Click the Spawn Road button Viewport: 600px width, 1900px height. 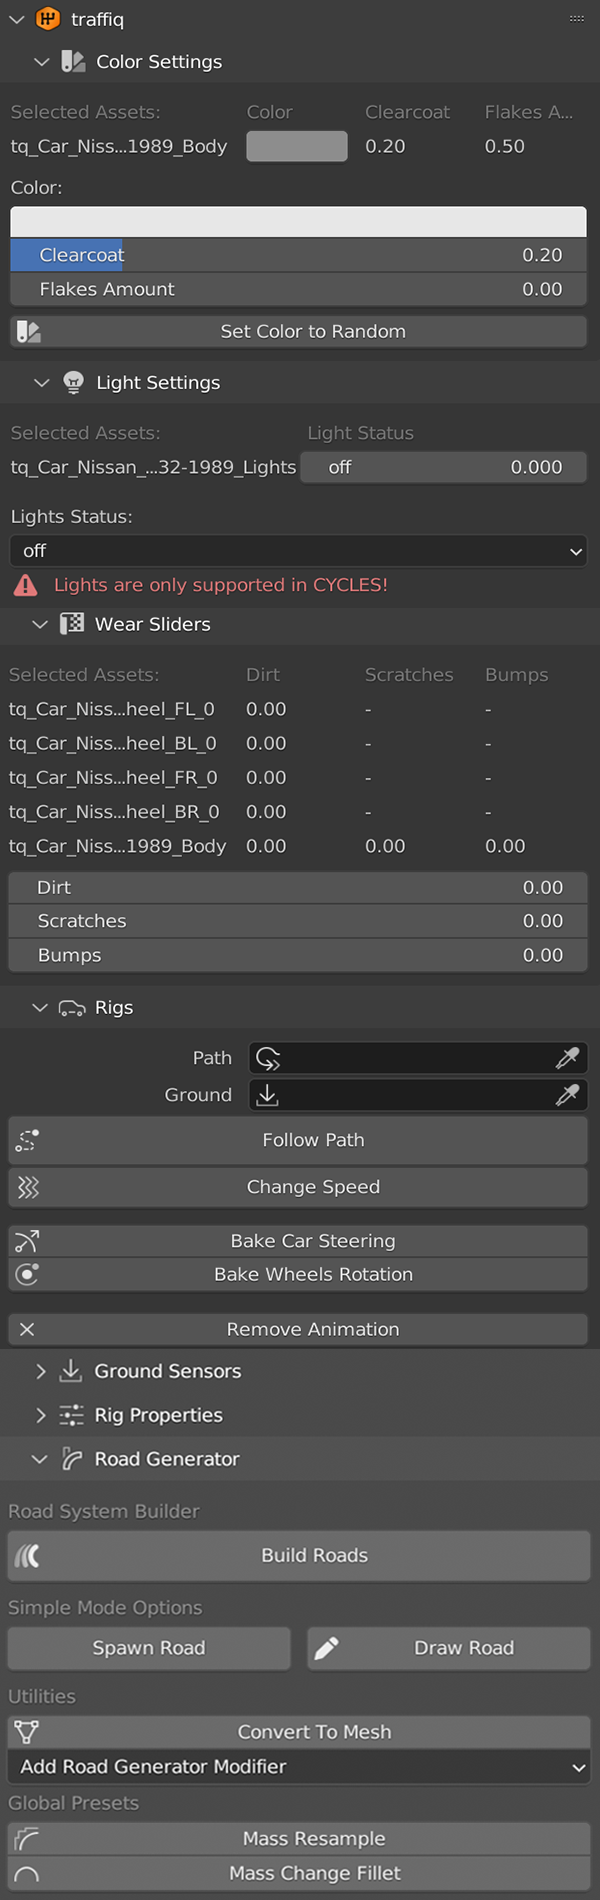click(149, 1648)
